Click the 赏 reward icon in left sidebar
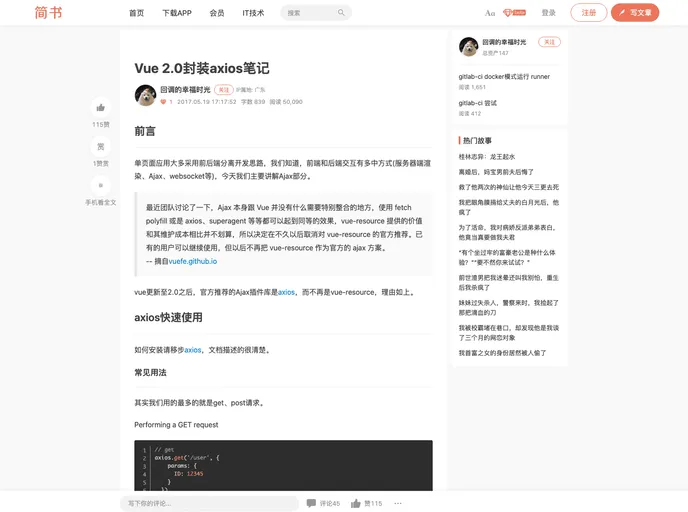Screen dimensions: 688x512 point(100,147)
